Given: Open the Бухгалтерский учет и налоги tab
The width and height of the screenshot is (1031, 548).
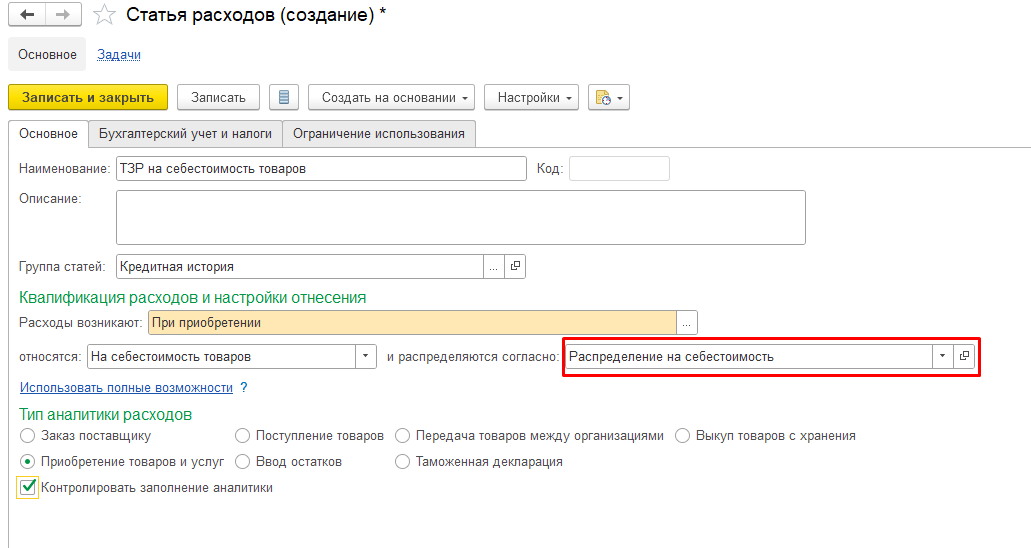Looking at the screenshot, I should coord(185,134).
